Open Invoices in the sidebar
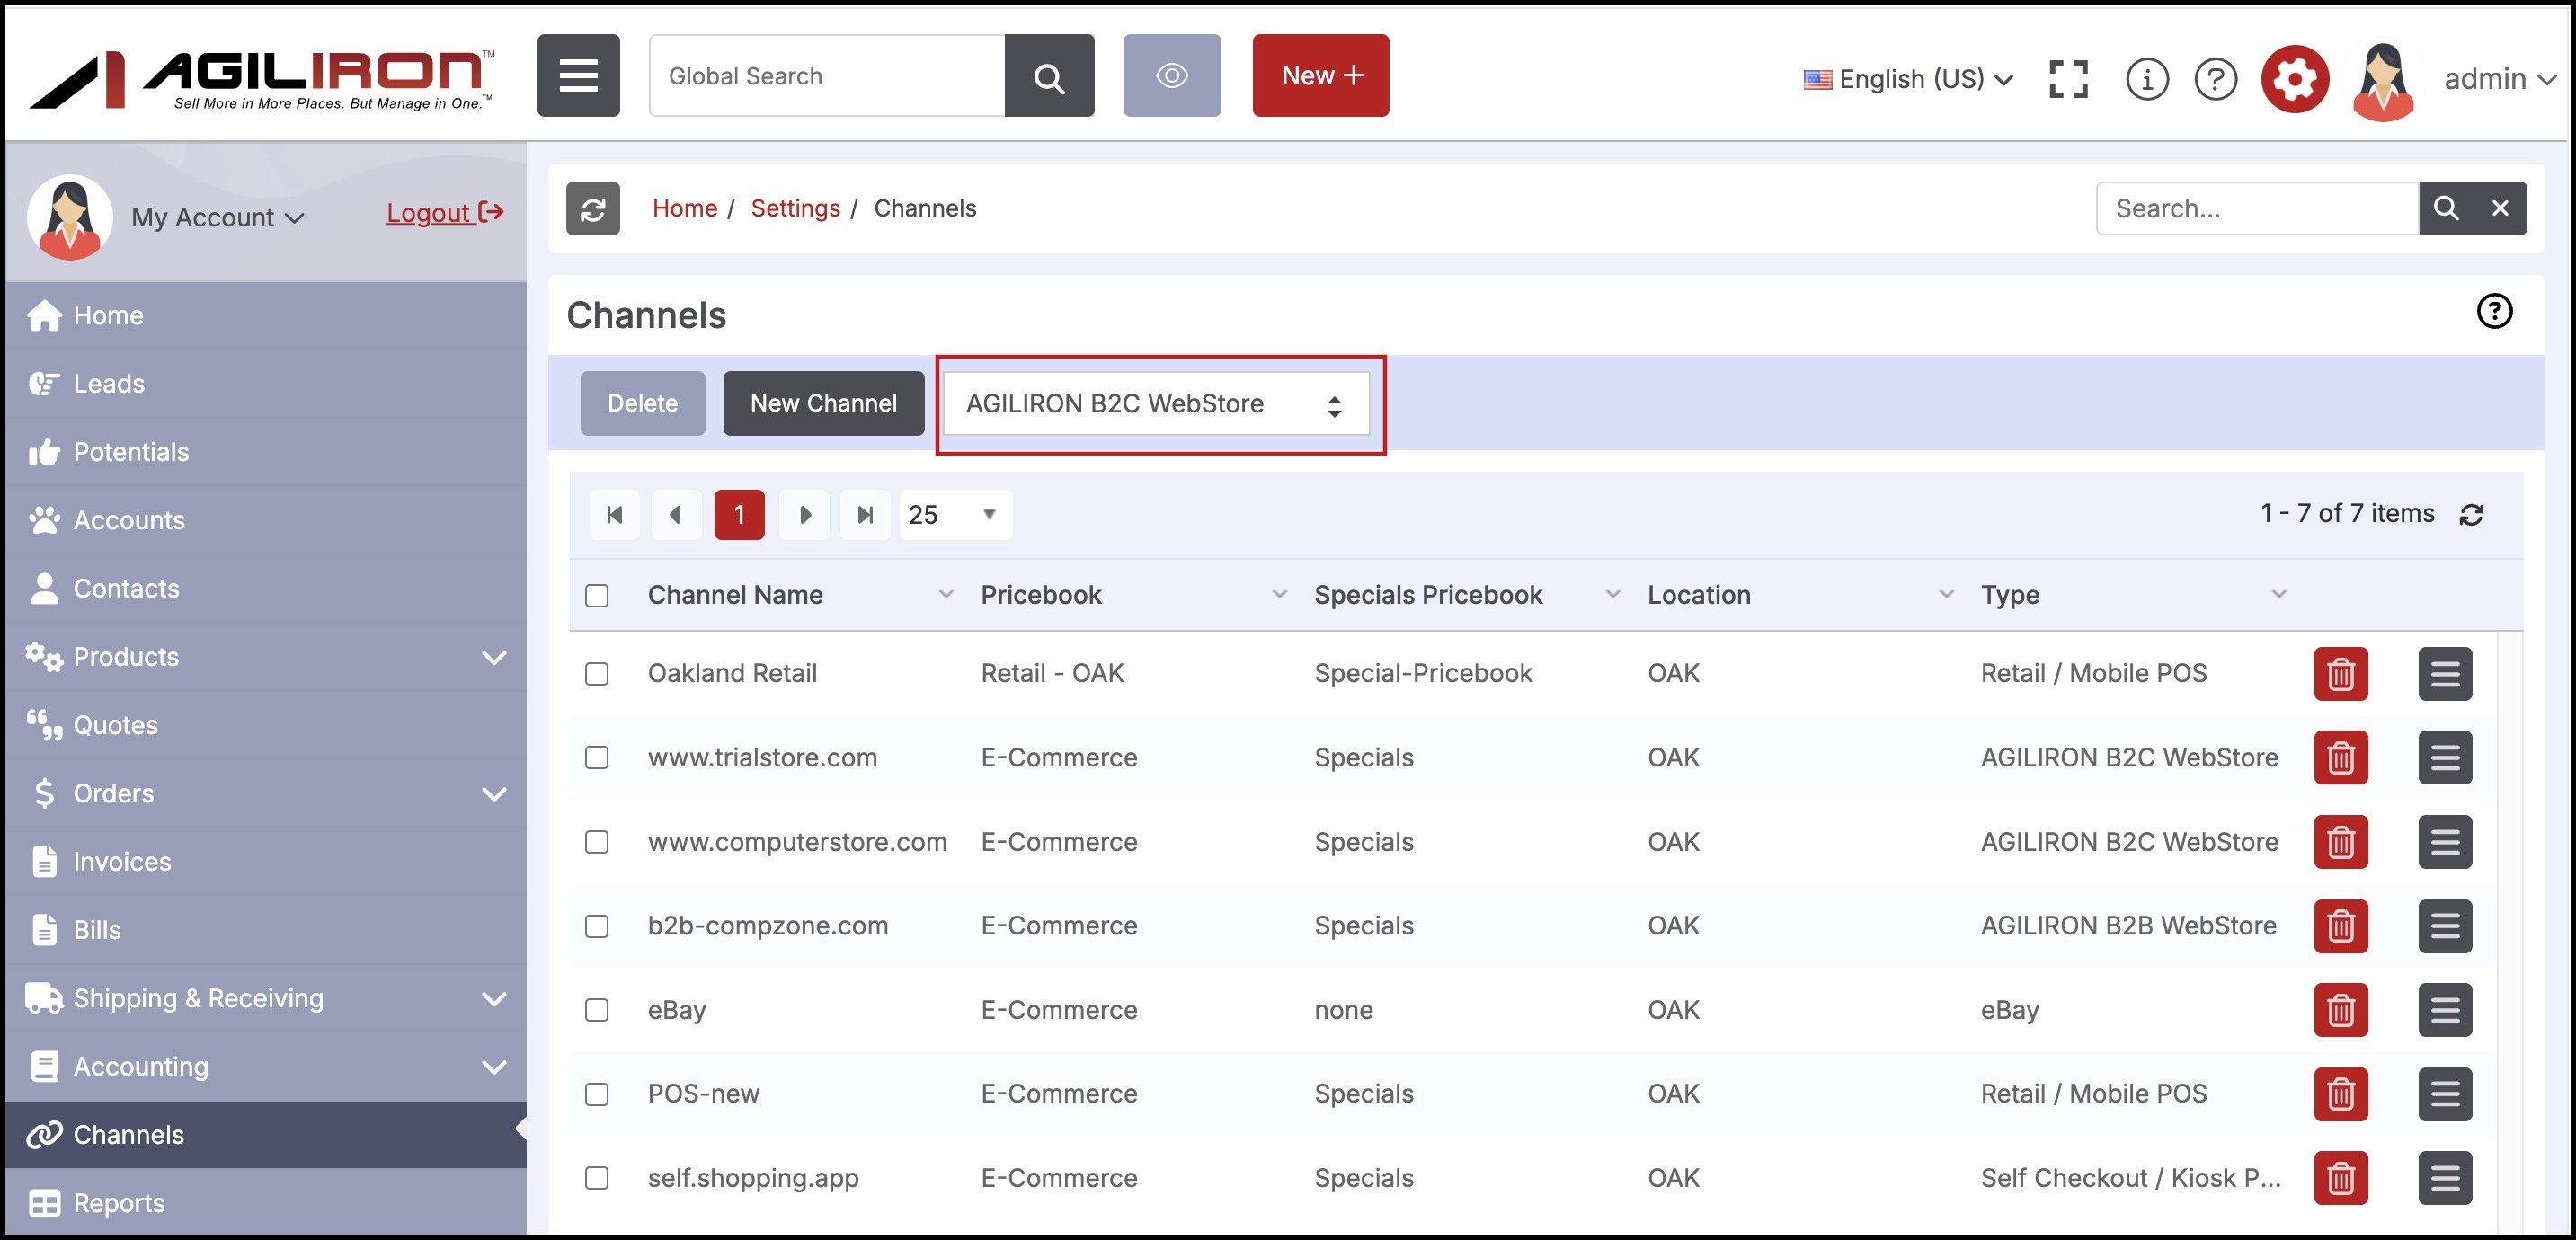 [x=122, y=861]
